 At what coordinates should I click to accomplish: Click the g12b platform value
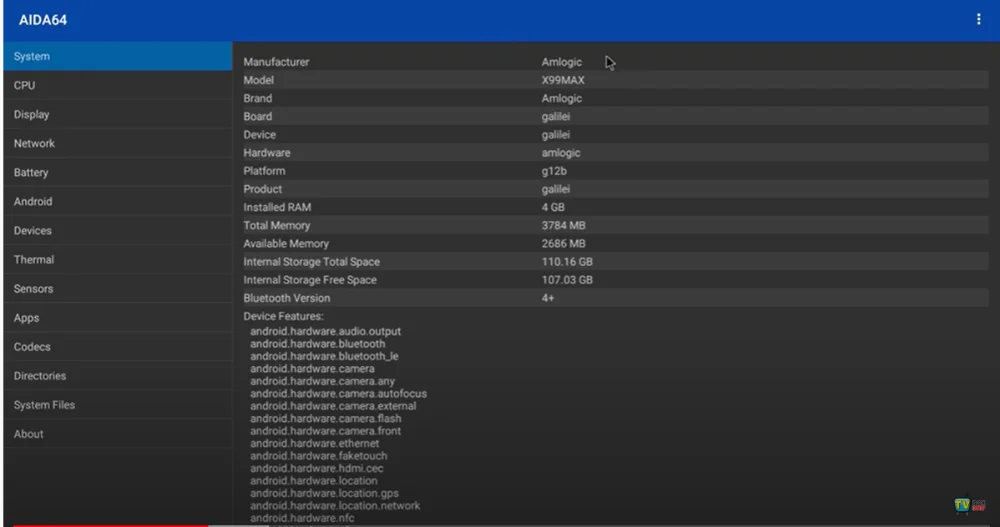pyautogui.click(x=554, y=171)
